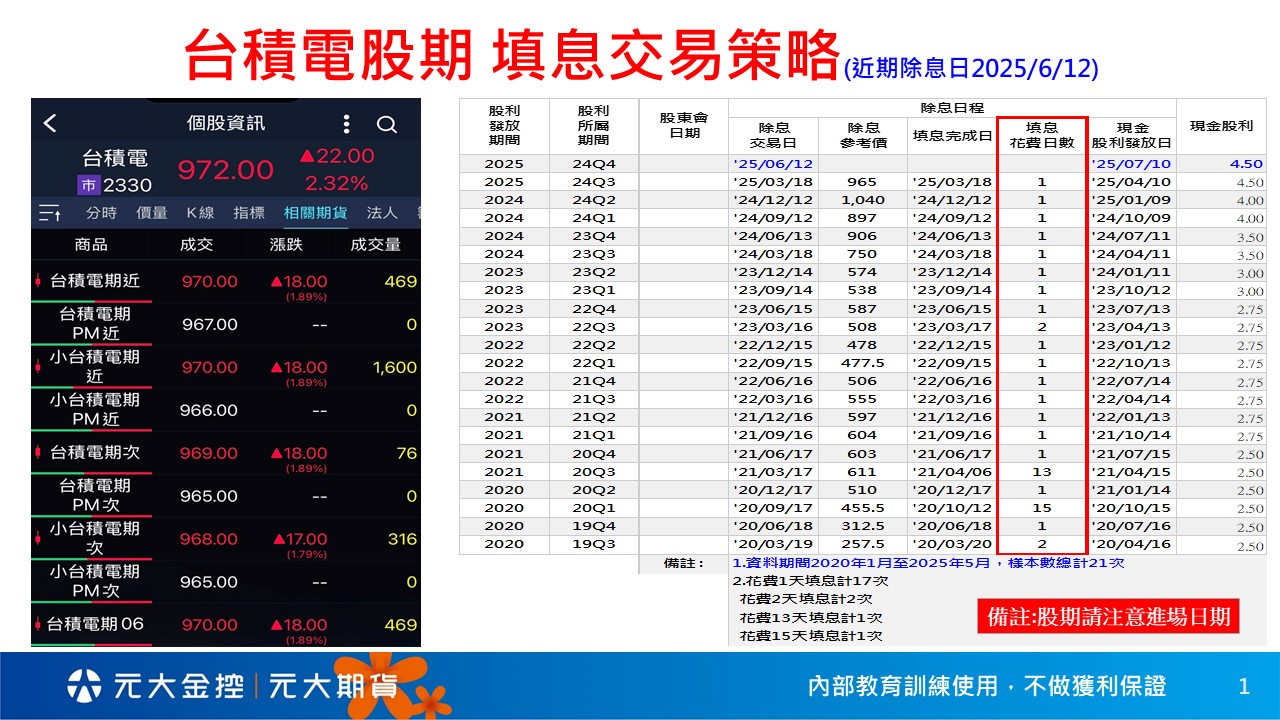Click the 1,040 reference price cell
The height and width of the screenshot is (720, 1280).
(862, 200)
